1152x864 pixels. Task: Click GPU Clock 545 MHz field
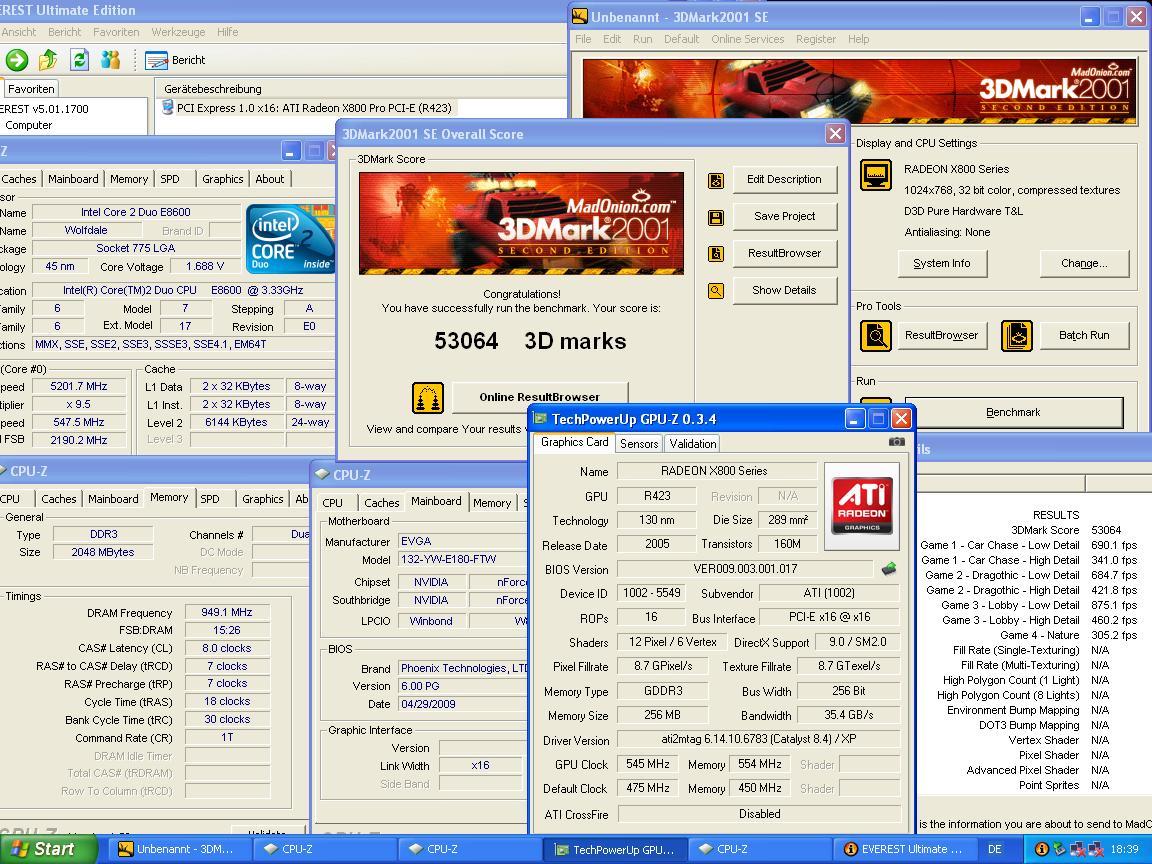click(647, 764)
